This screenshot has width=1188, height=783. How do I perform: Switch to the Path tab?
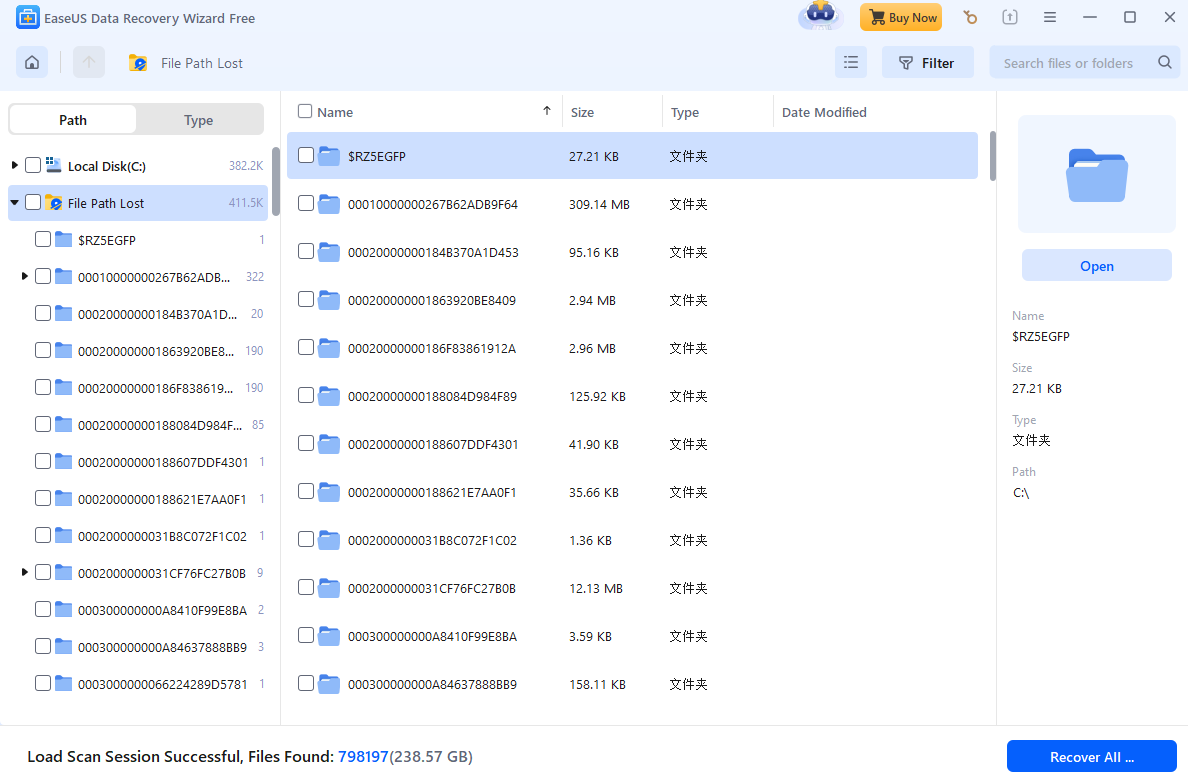pos(73,120)
